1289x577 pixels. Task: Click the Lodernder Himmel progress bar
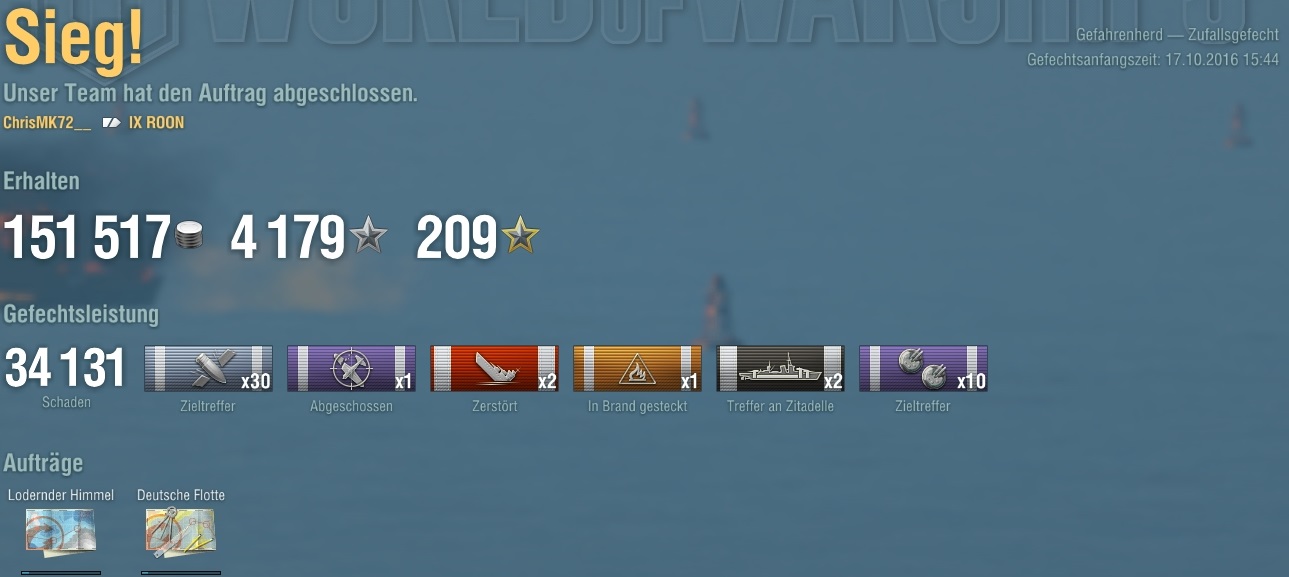tap(61, 573)
